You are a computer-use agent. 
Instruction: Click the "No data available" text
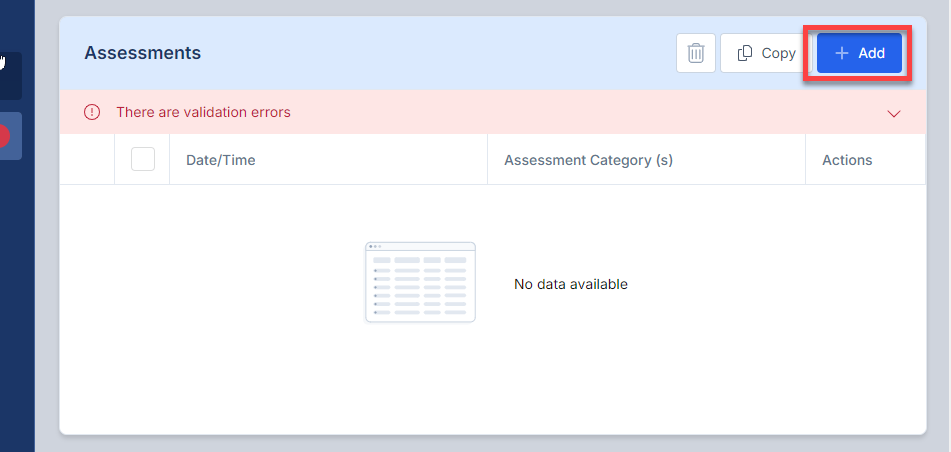(x=570, y=284)
